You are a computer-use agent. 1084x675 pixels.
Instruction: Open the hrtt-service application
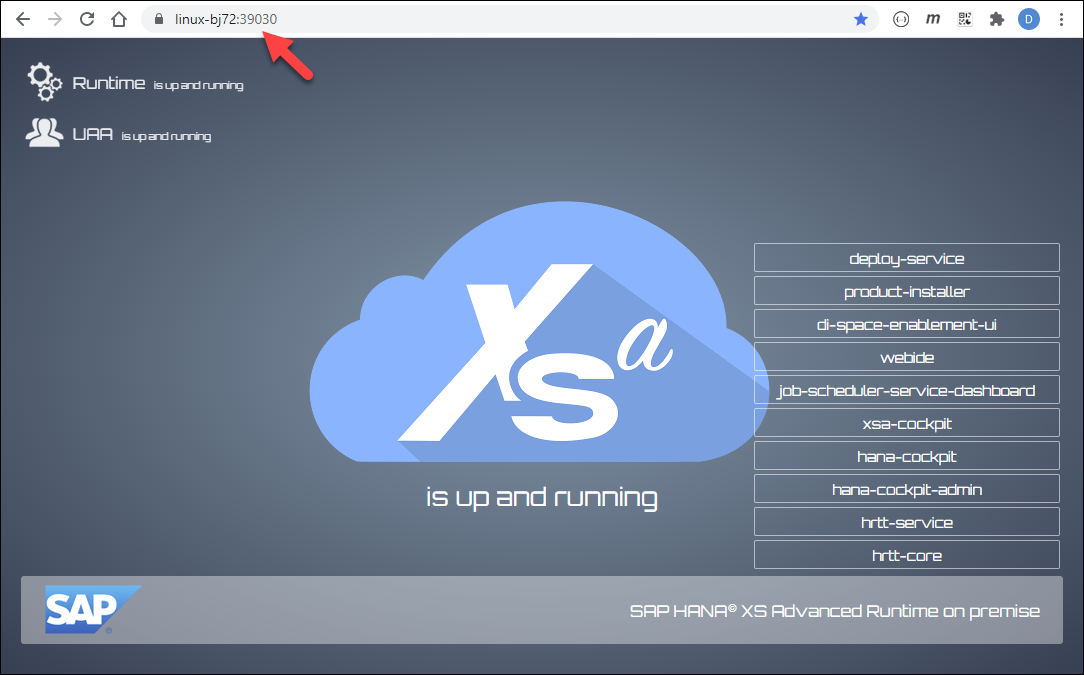pyautogui.click(x=906, y=522)
